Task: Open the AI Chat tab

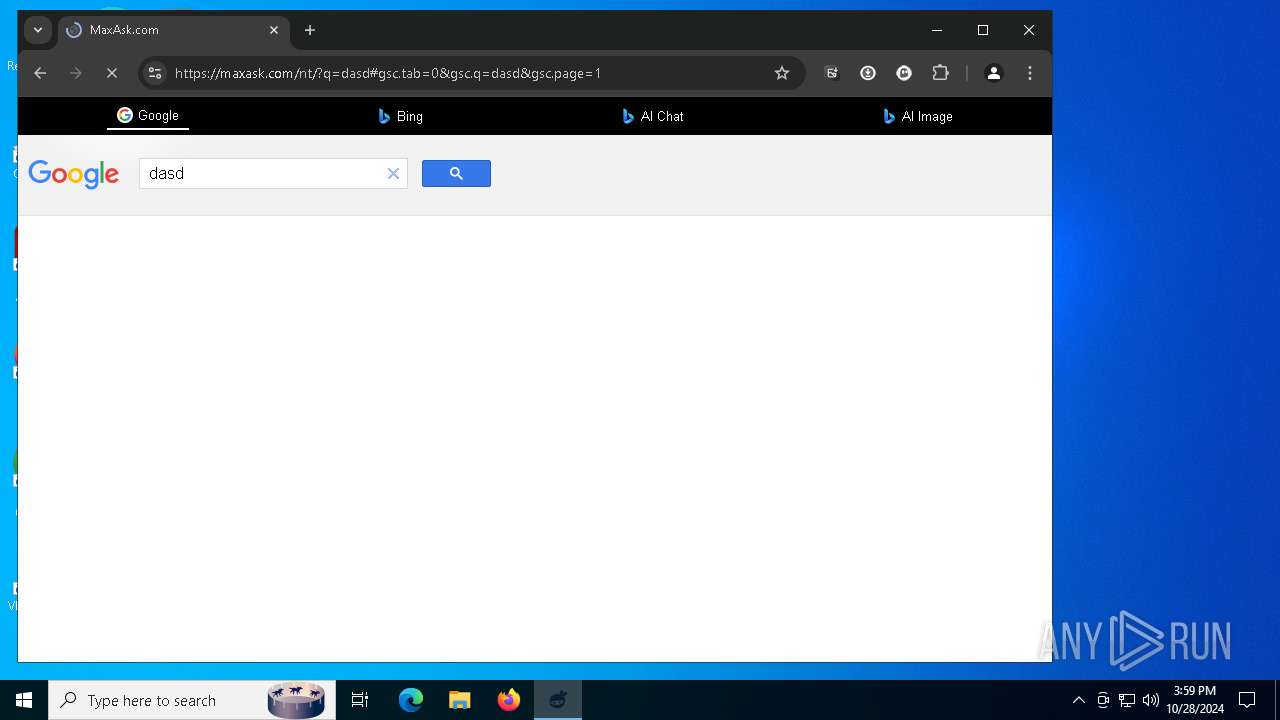Action: pyautogui.click(x=653, y=116)
